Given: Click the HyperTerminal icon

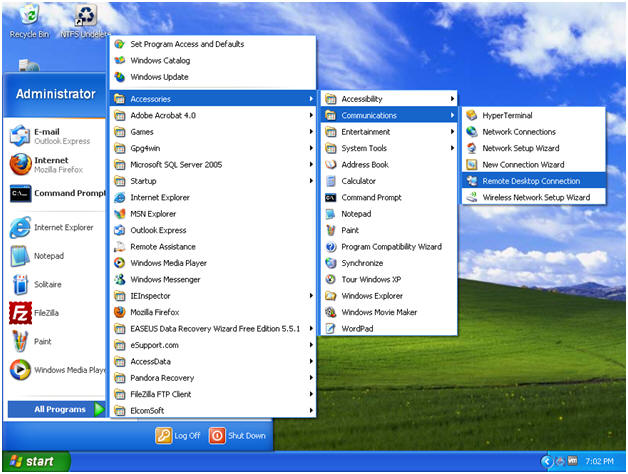Looking at the screenshot, I should (x=472, y=115).
